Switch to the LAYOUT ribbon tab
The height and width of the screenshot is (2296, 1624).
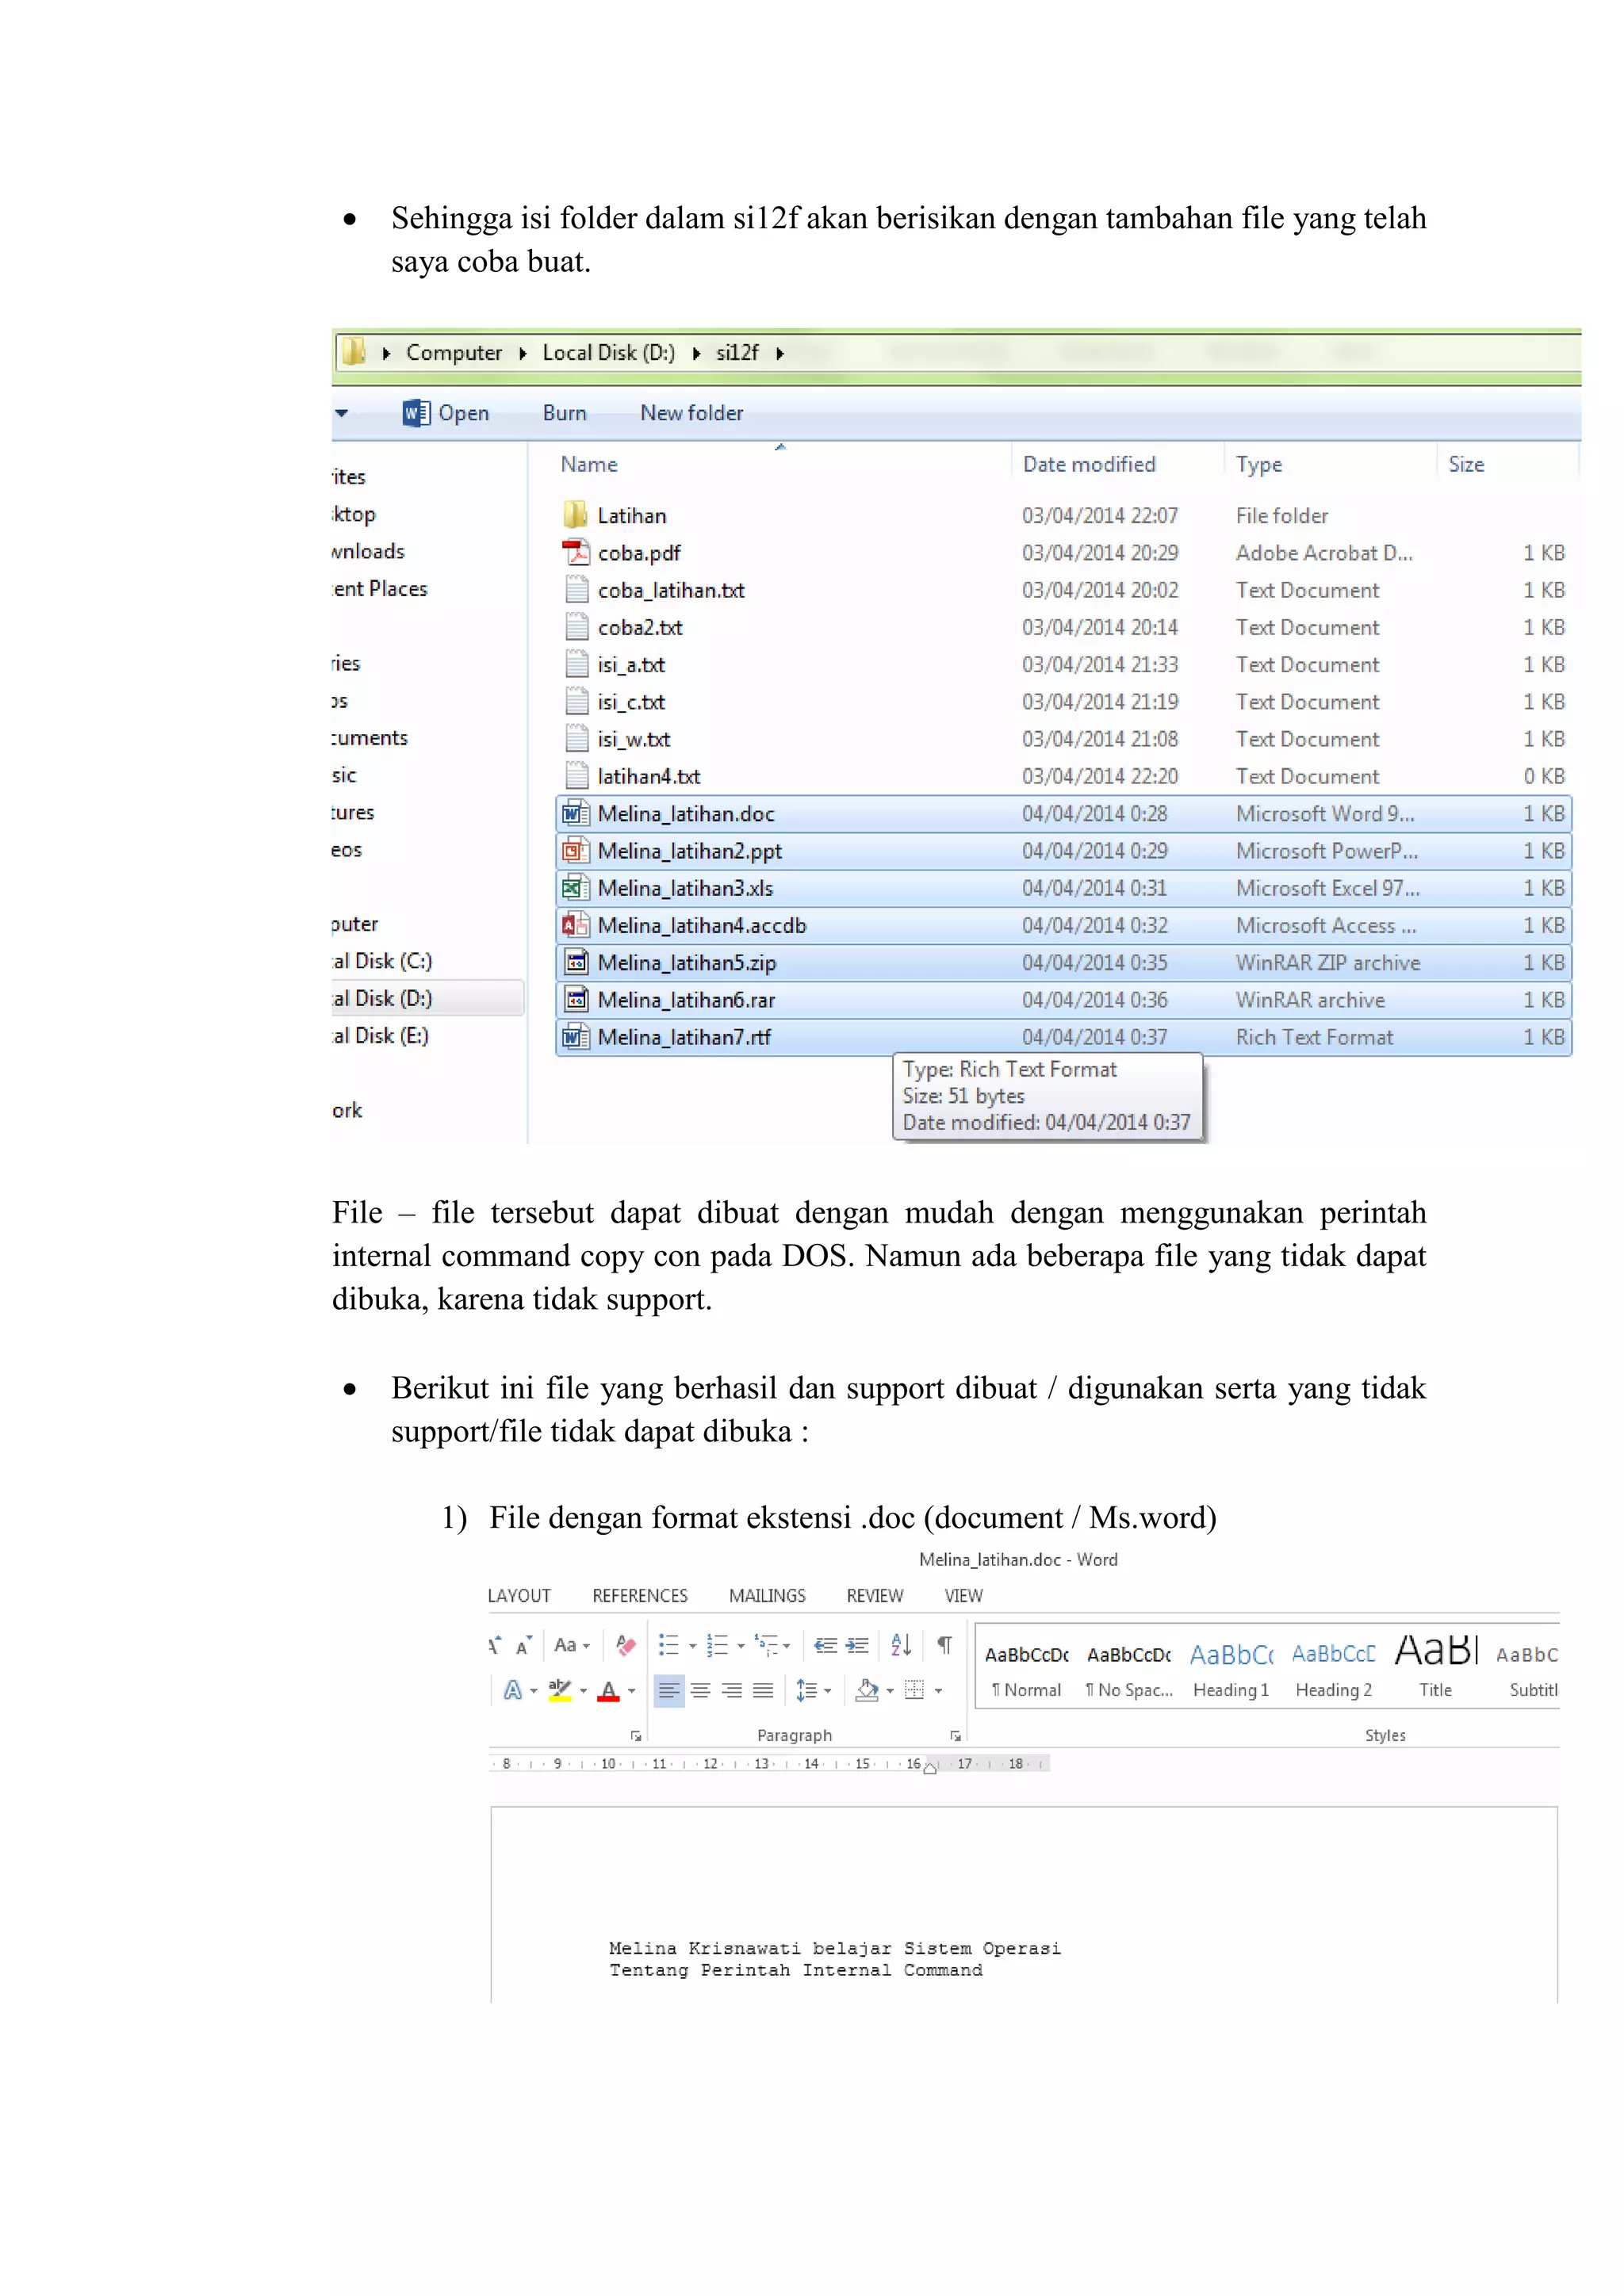pos(519,1596)
